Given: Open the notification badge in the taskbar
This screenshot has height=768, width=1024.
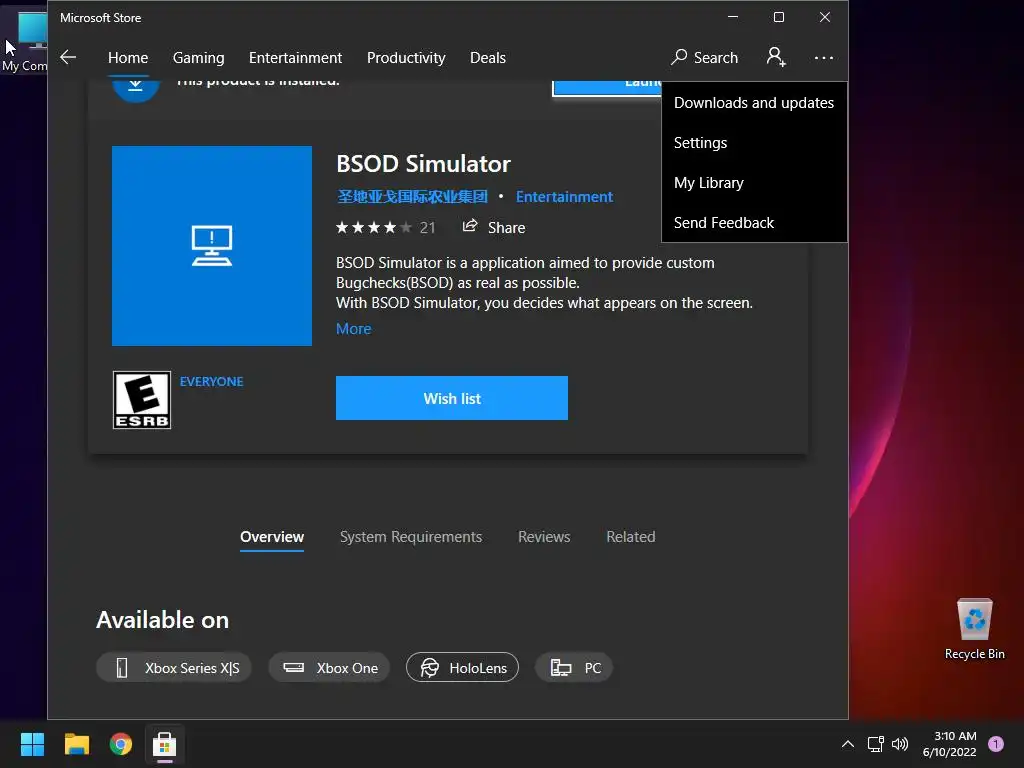Looking at the screenshot, I should 996,744.
